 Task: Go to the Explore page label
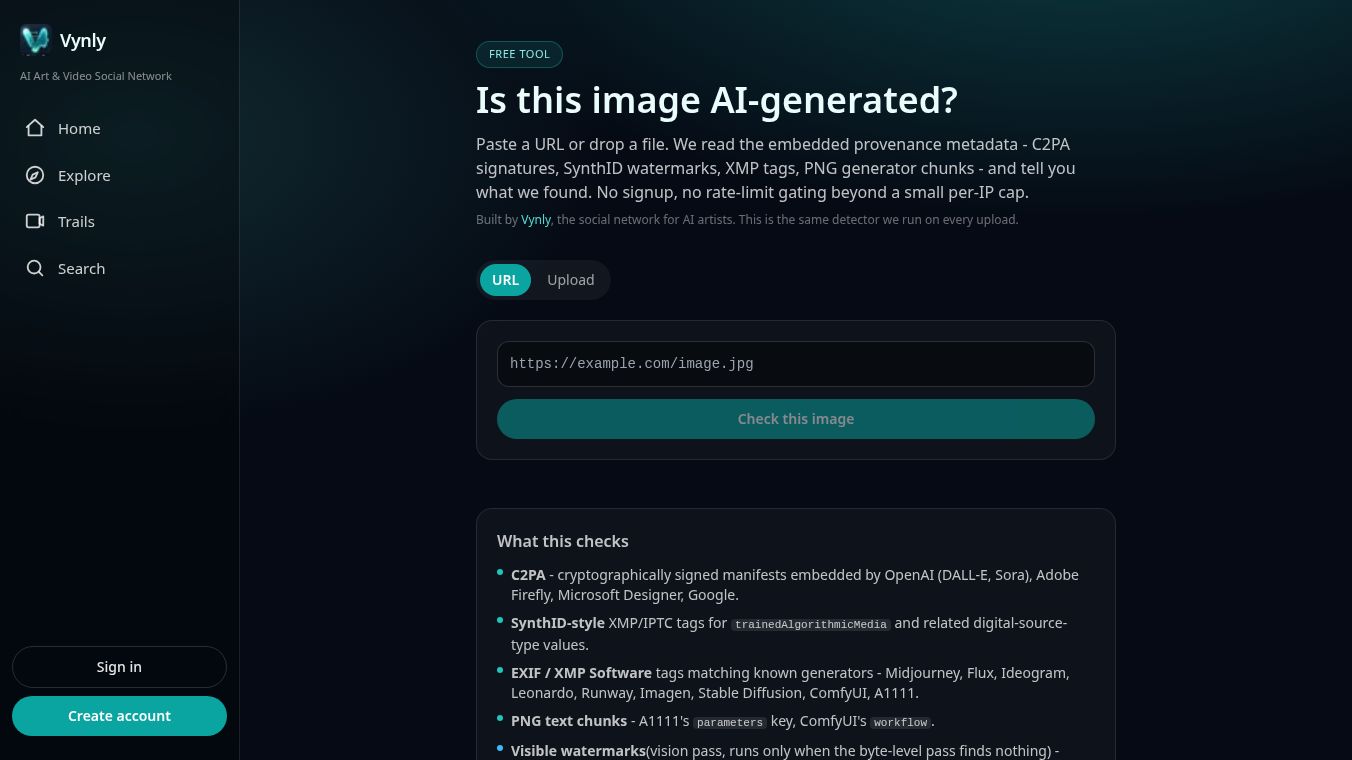[84, 175]
